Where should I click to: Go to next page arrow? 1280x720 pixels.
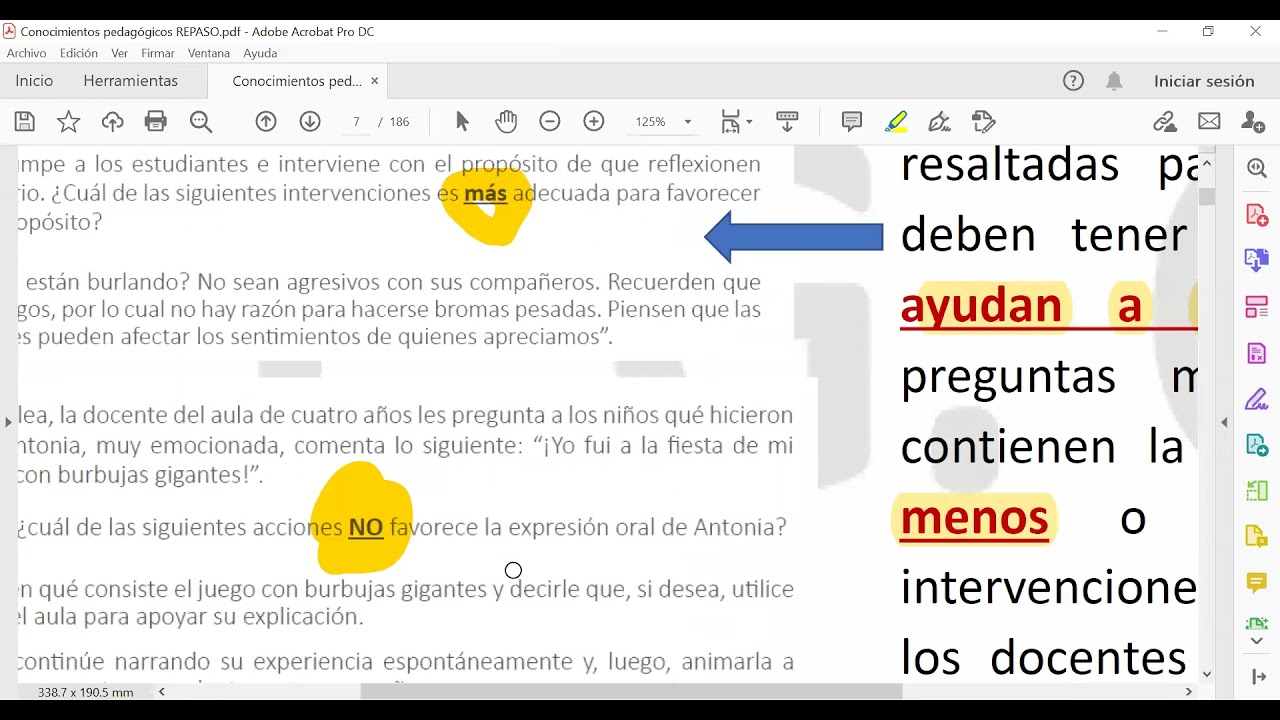[x=310, y=122]
